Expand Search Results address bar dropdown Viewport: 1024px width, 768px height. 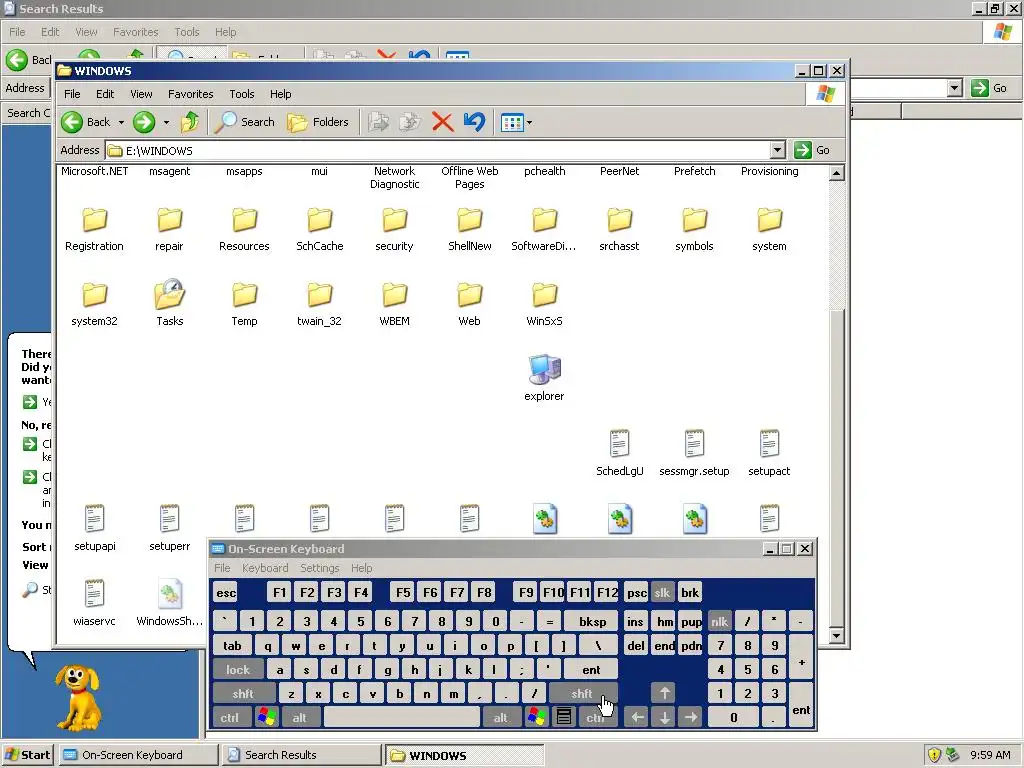click(955, 88)
